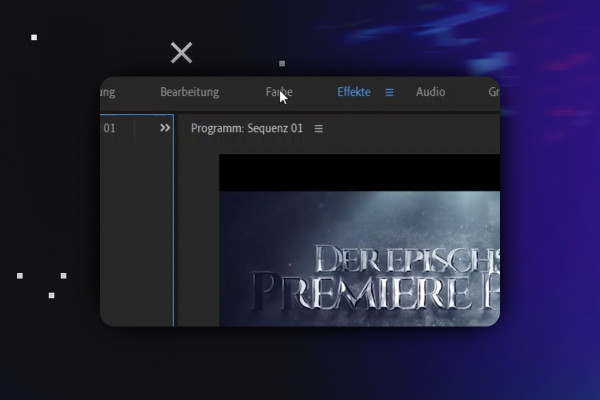This screenshot has width=600, height=400.
Task: Open the Effekte workspace menu icon
Action: tap(389, 92)
